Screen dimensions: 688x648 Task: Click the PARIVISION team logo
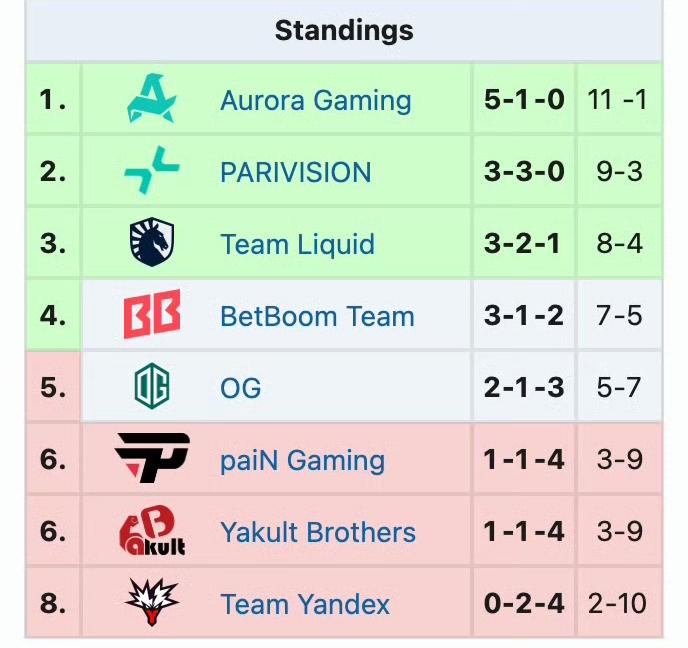[x=152, y=172]
